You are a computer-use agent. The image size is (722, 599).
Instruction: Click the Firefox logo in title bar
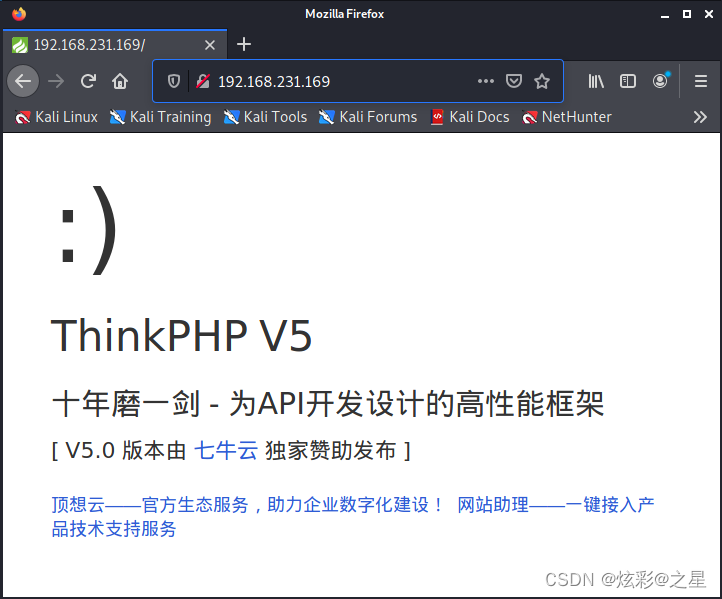click(19, 14)
